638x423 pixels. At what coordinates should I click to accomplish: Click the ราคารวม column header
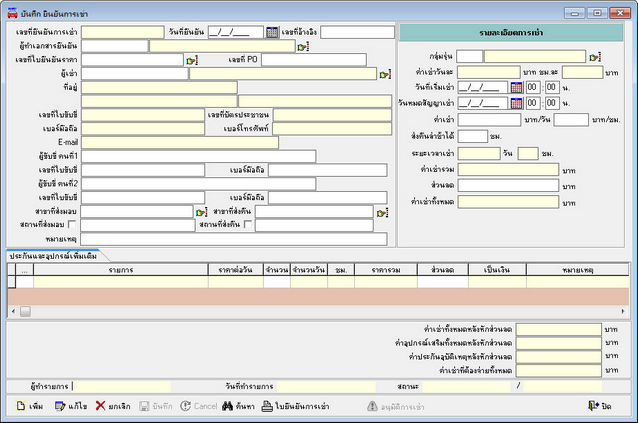tap(386, 270)
